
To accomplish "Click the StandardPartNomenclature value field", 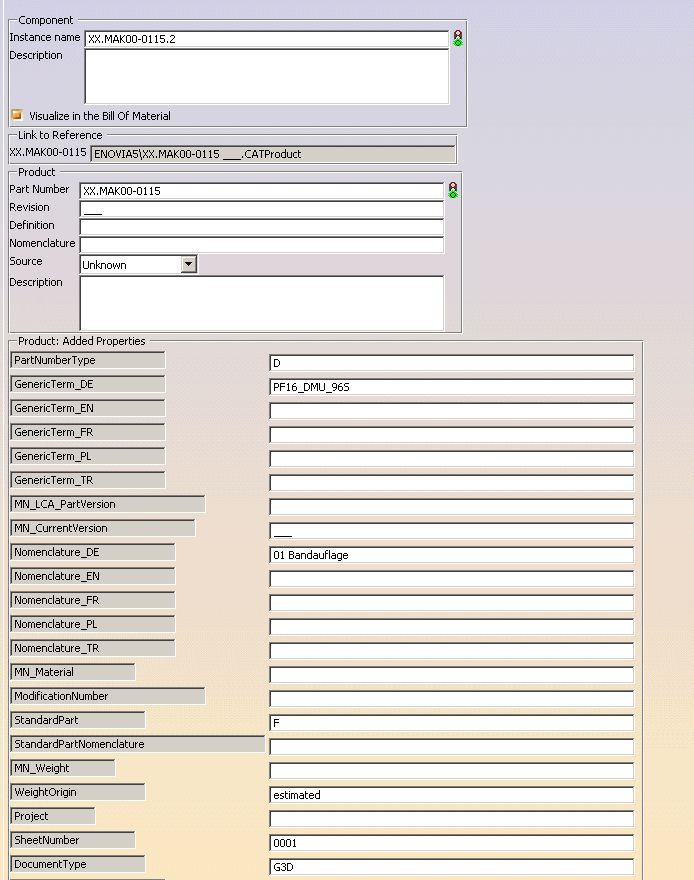I will click(452, 747).
